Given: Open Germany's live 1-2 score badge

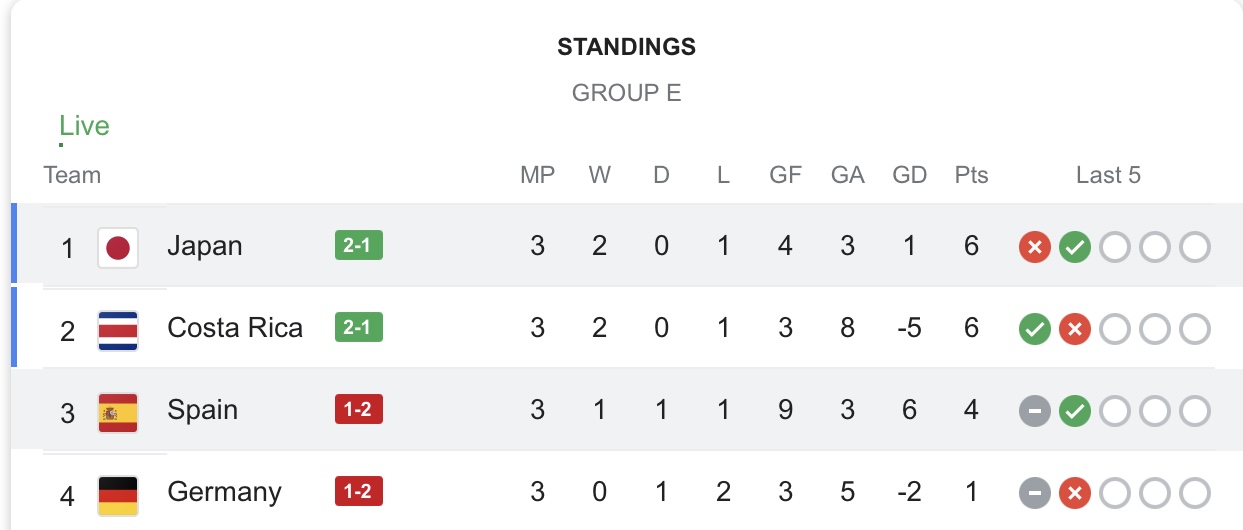Looking at the screenshot, I should (x=359, y=491).
